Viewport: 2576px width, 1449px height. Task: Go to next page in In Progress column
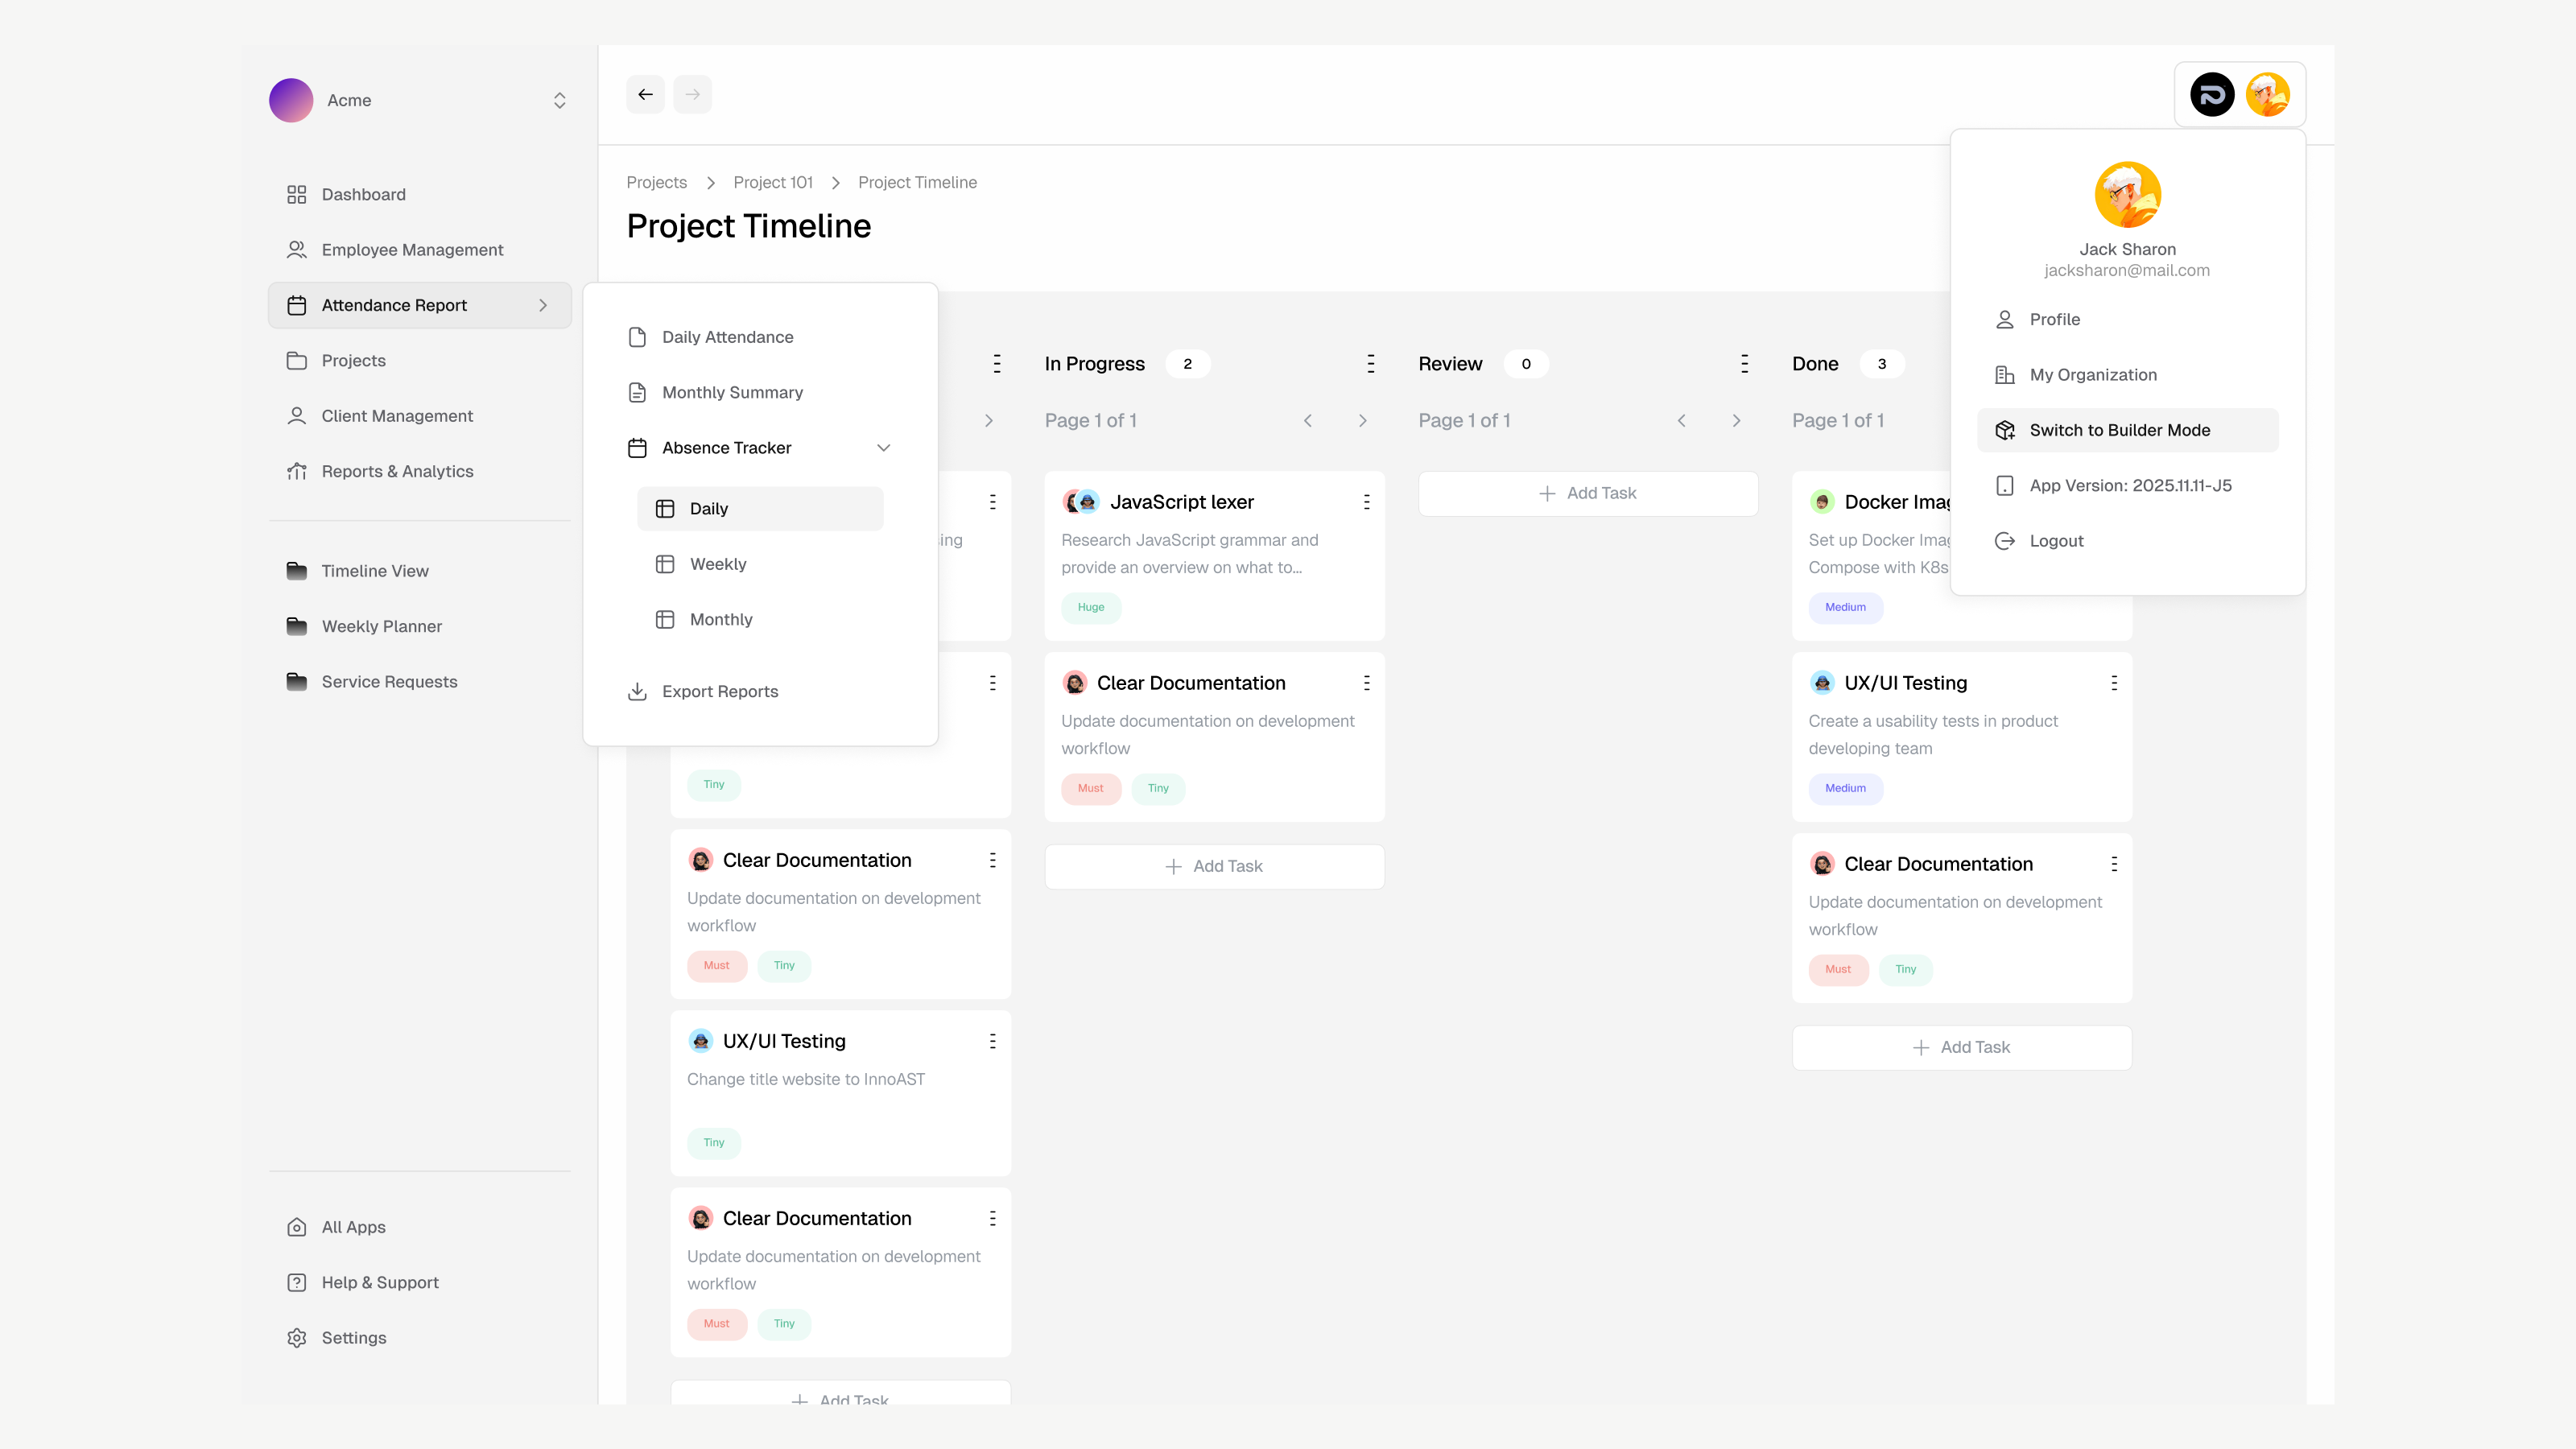tap(1362, 421)
